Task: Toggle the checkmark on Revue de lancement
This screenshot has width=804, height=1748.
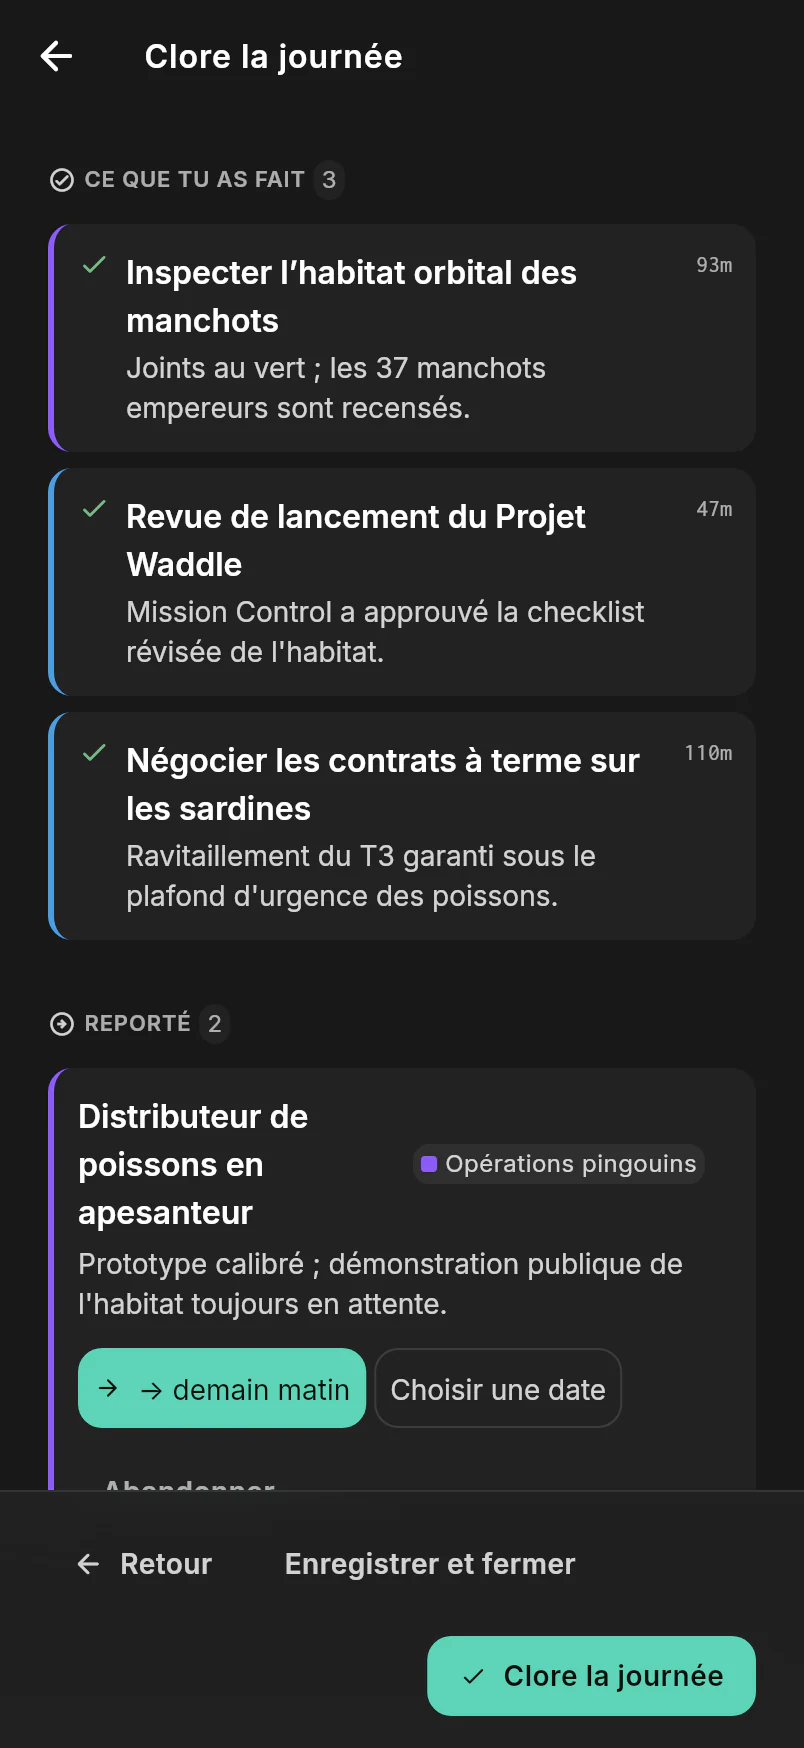Action: pos(94,509)
